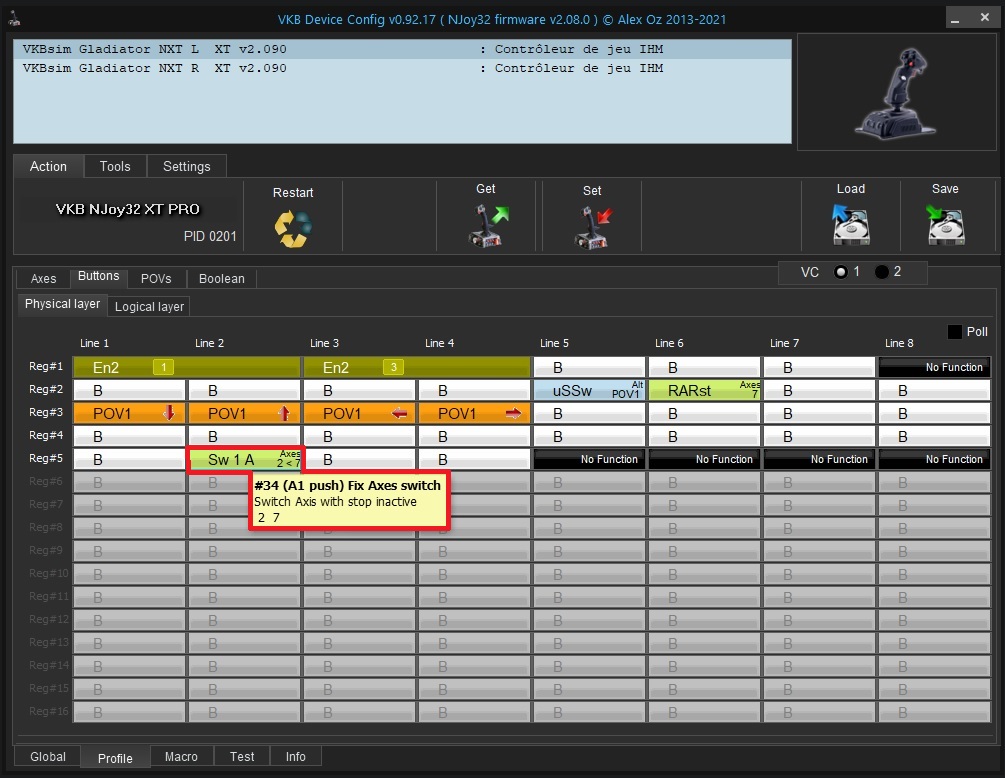Click the VKB NJoy32 XT PRO label
This screenshot has width=1005, height=778.
[128, 209]
